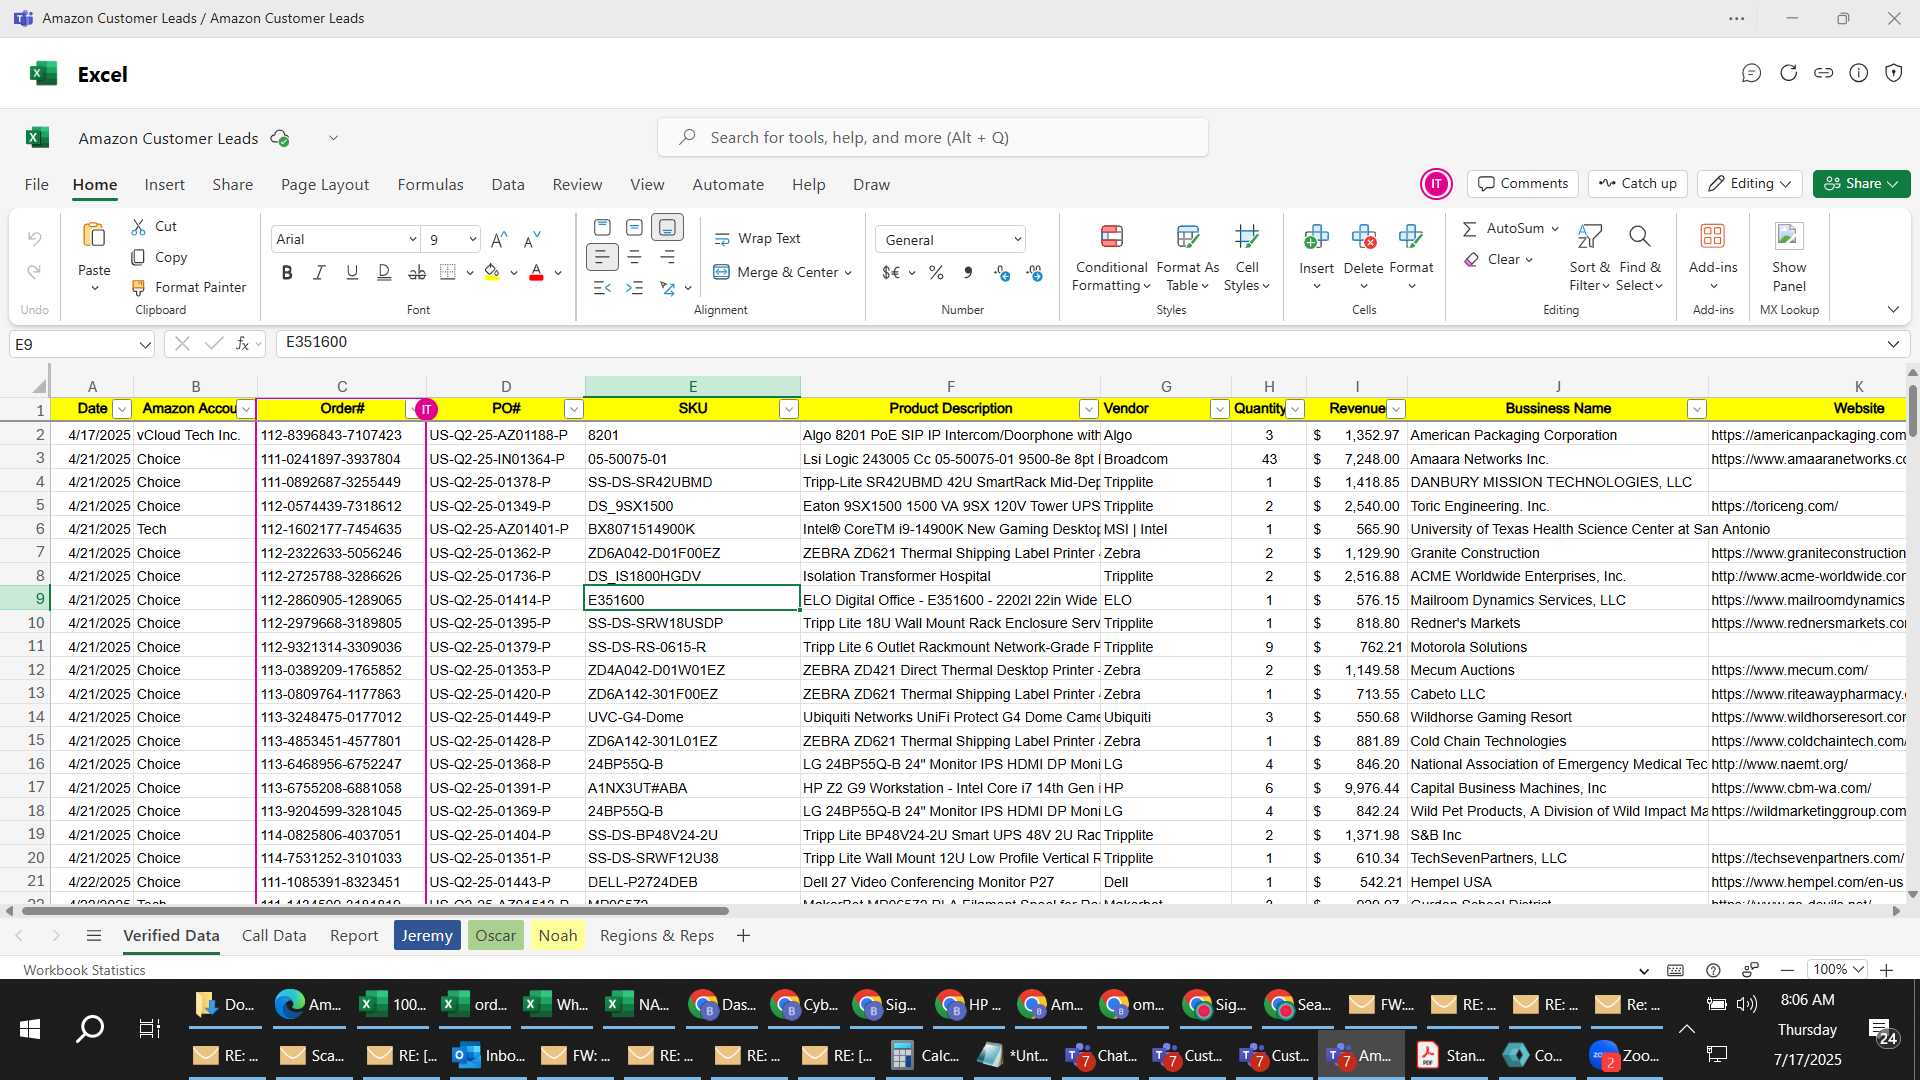Add a new sheet with plus button
Image resolution: width=1920 pixels, height=1080 pixels.
coord(743,936)
